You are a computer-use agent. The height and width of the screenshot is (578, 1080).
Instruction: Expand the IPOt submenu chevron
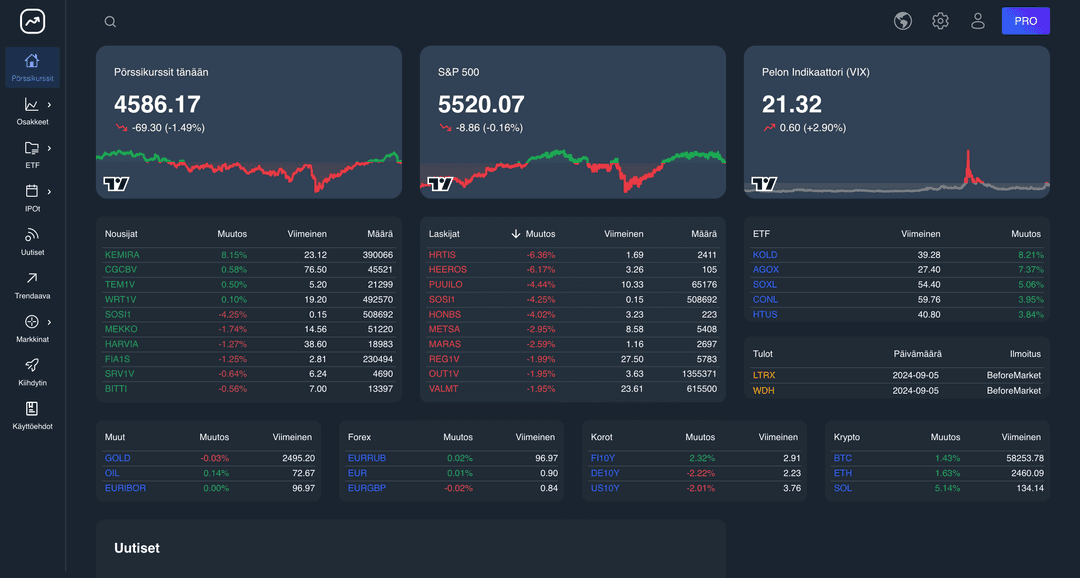click(x=49, y=192)
